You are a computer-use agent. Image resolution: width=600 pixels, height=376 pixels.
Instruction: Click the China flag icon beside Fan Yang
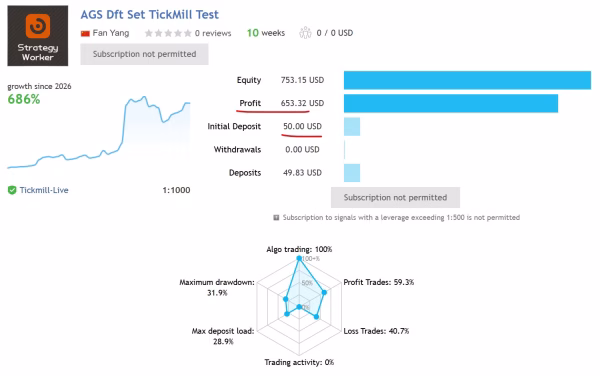click(x=85, y=34)
